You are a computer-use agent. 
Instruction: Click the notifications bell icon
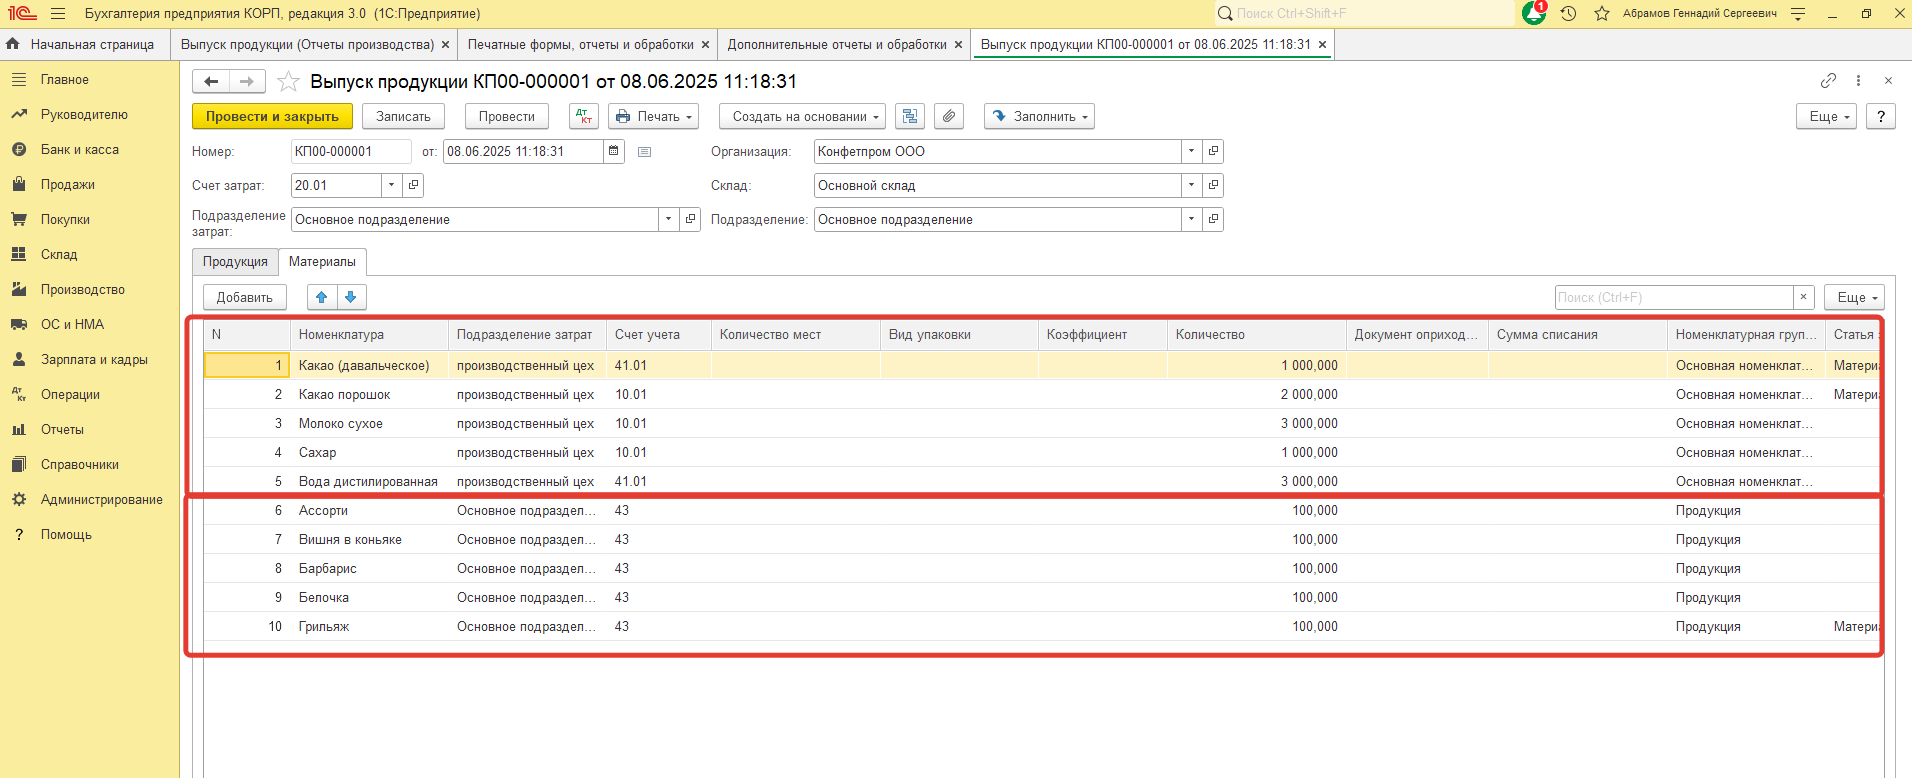pyautogui.click(x=1533, y=14)
